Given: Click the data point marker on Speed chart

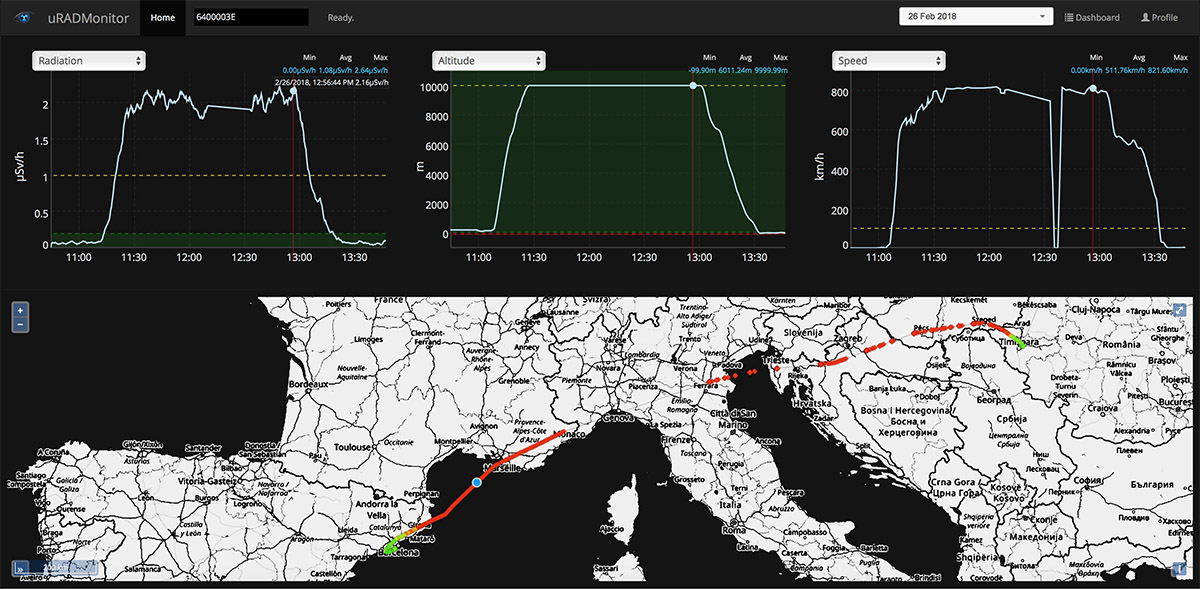Looking at the screenshot, I should click(1093, 89).
